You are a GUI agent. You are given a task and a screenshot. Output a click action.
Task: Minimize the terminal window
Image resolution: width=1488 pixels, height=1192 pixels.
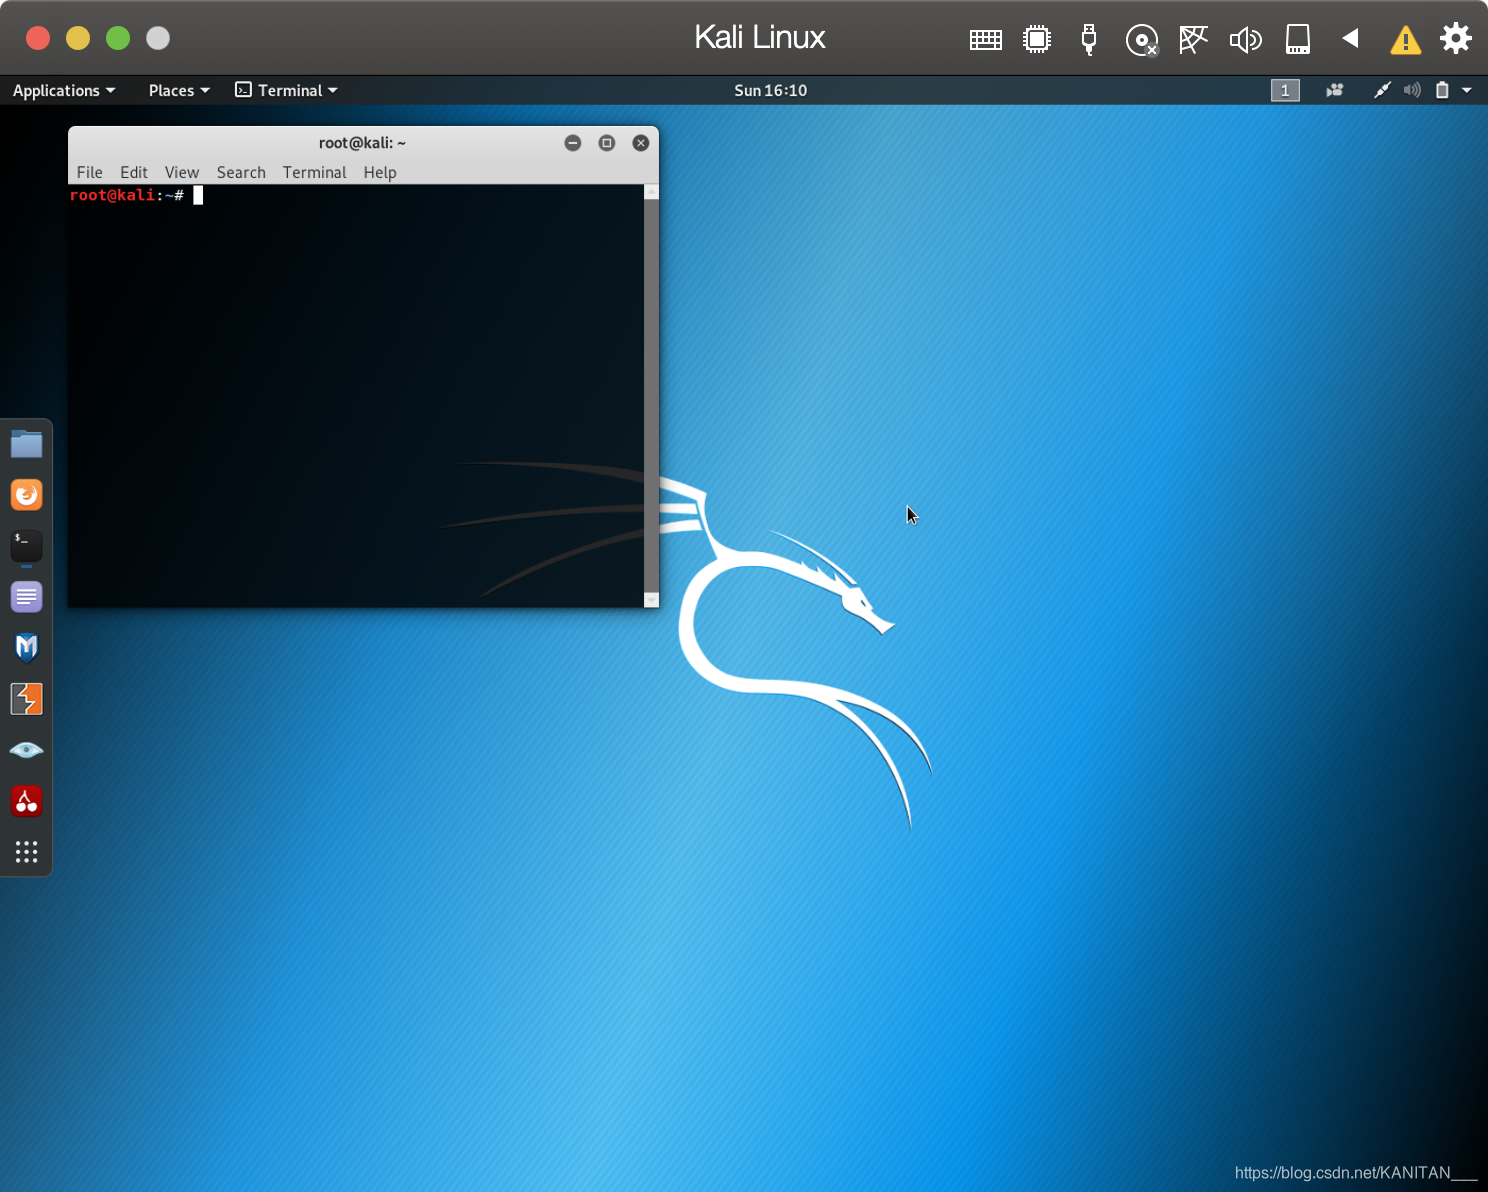click(573, 143)
